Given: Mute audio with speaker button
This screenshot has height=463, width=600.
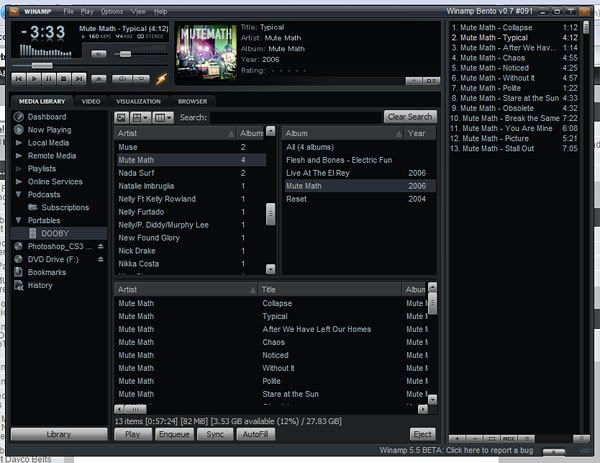Looking at the screenshot, I should pyautogui.click(x=99, y=54).
